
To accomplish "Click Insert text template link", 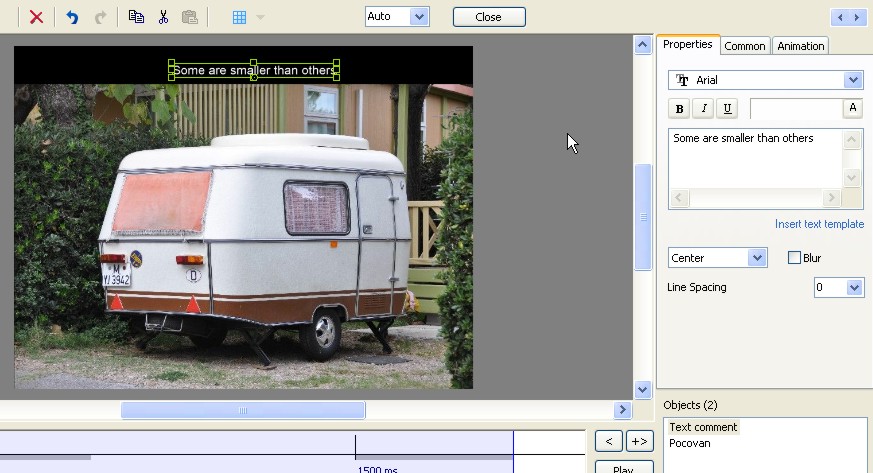I will click(x=819, y=224).
